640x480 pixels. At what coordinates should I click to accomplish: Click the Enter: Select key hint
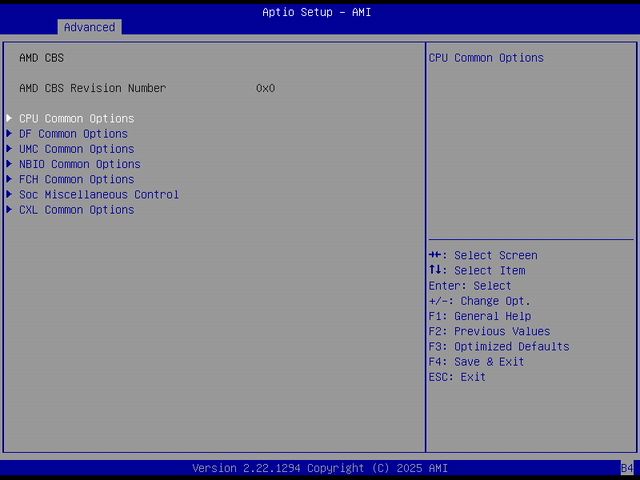point(470,286)
